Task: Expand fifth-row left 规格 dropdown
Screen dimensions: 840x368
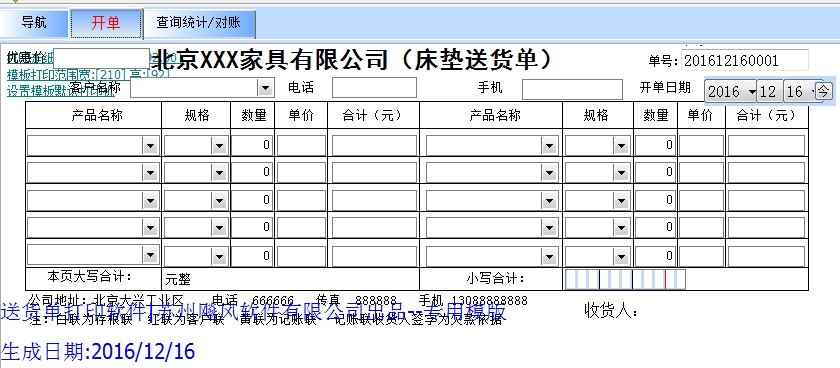Action: point(219,256)
